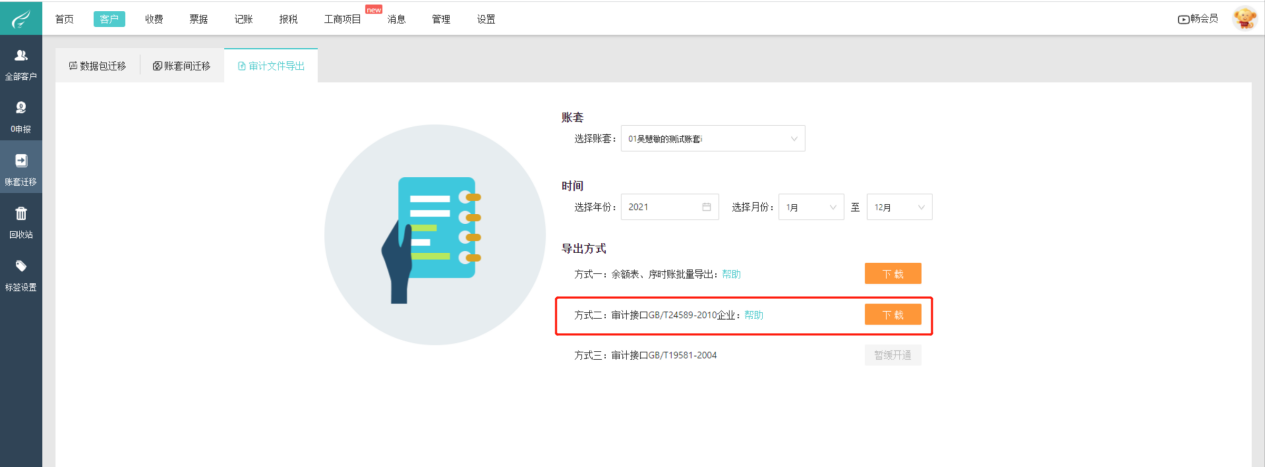
Task: Open end month dropdown showing 12月
Action: pyautogui.click(x=899, y=207)
